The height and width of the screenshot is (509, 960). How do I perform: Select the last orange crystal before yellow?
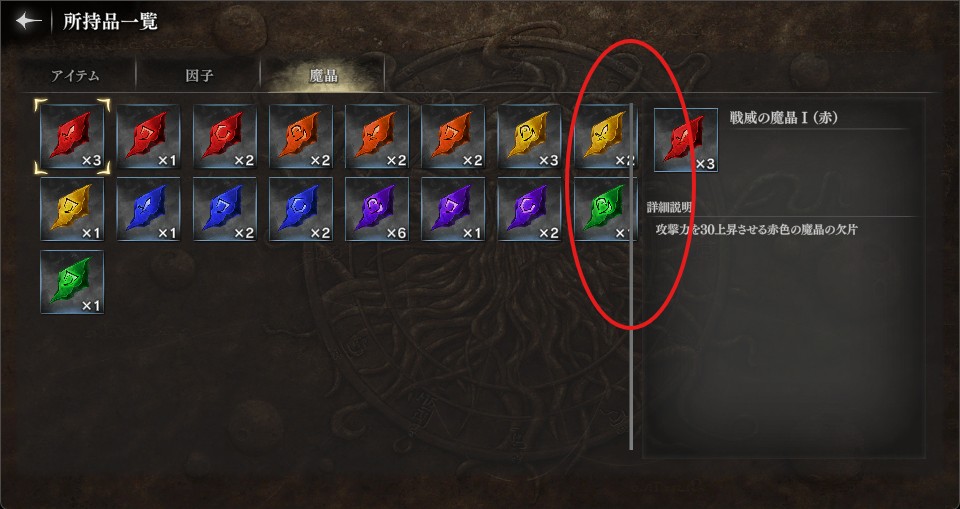pos(453,137)
